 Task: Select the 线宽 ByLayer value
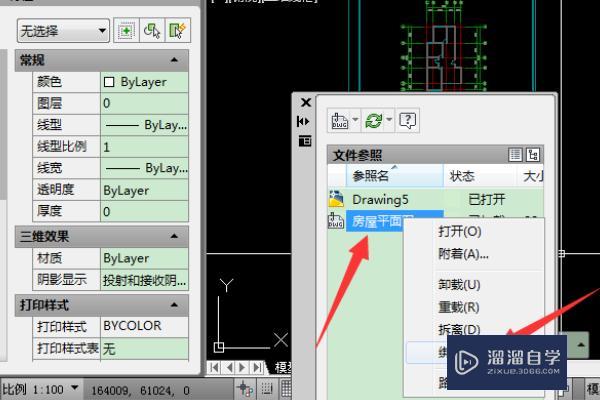coord(145,168)
